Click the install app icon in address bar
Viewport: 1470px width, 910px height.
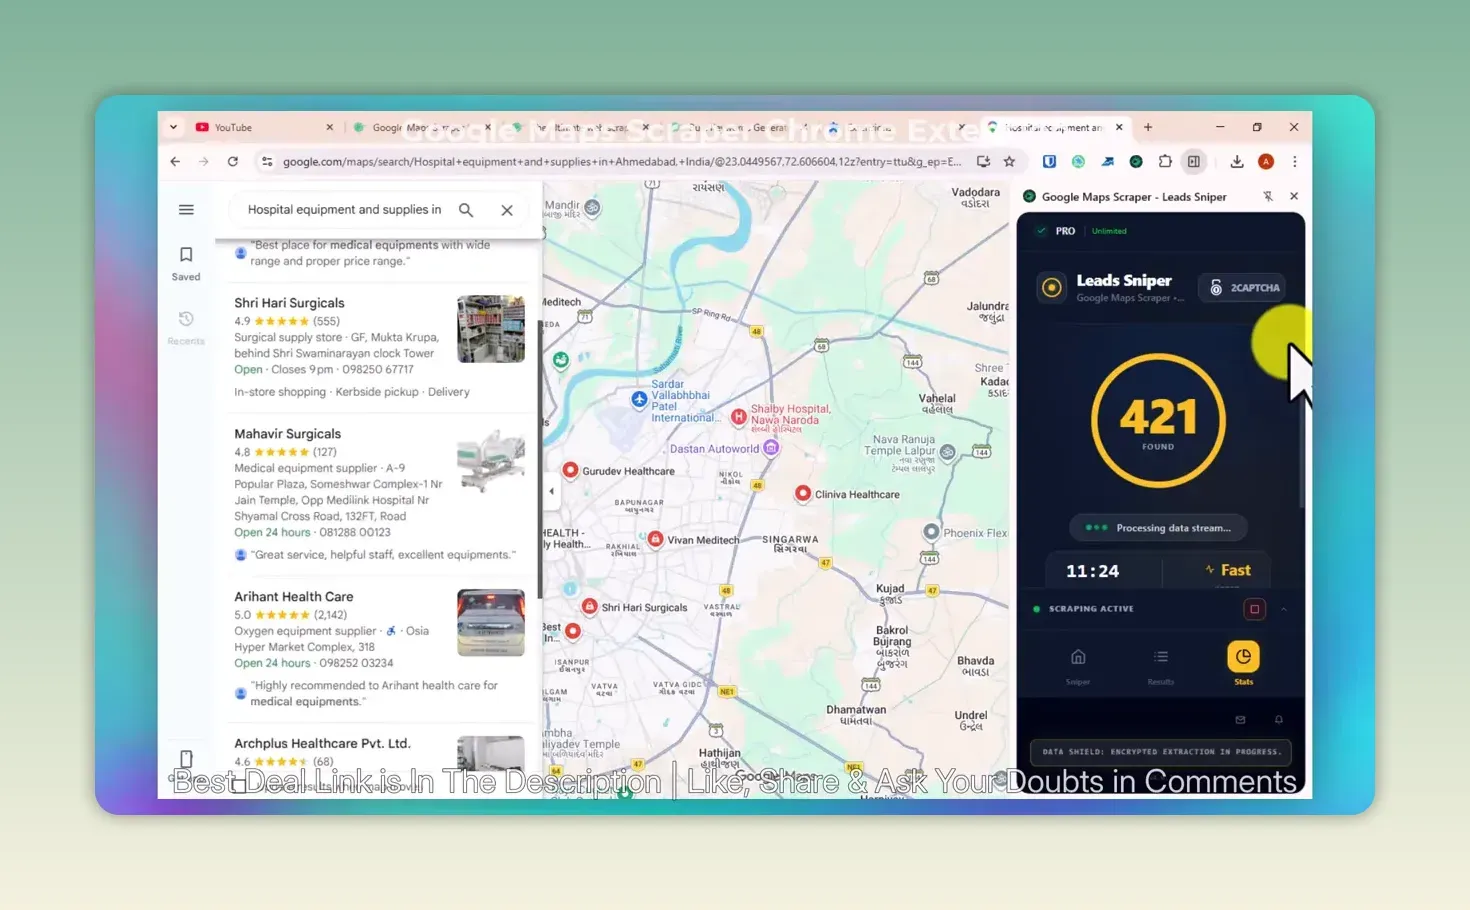(984, 161)
